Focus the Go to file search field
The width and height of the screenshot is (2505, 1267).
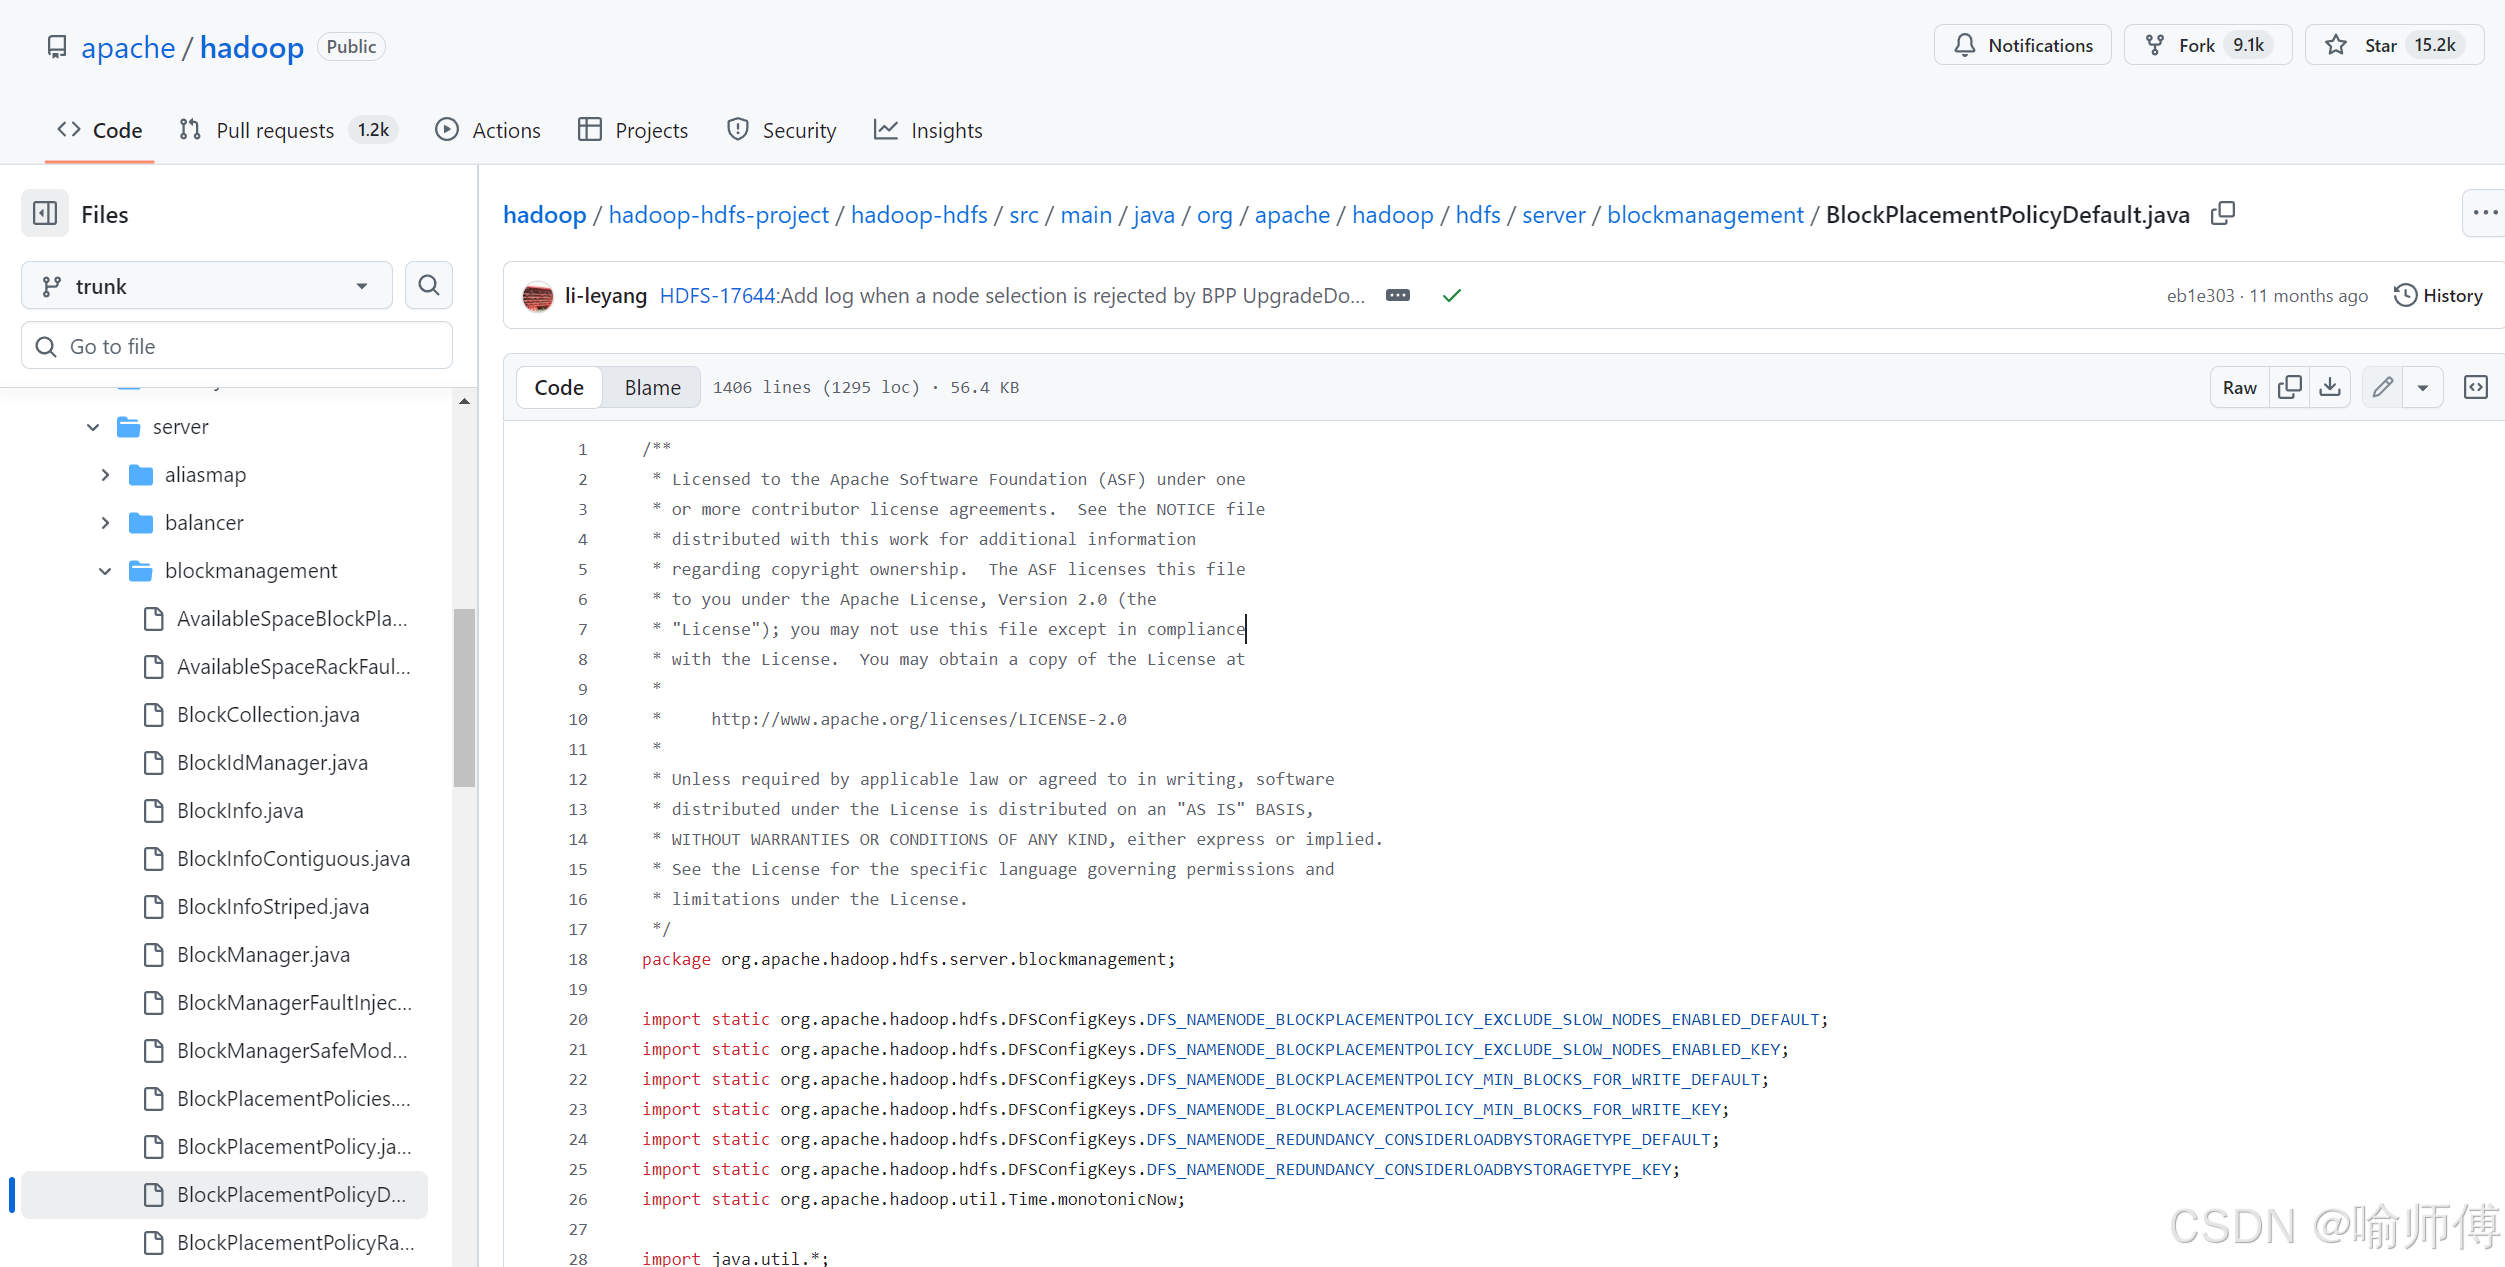pyautogui.click(x=237, y=346)
